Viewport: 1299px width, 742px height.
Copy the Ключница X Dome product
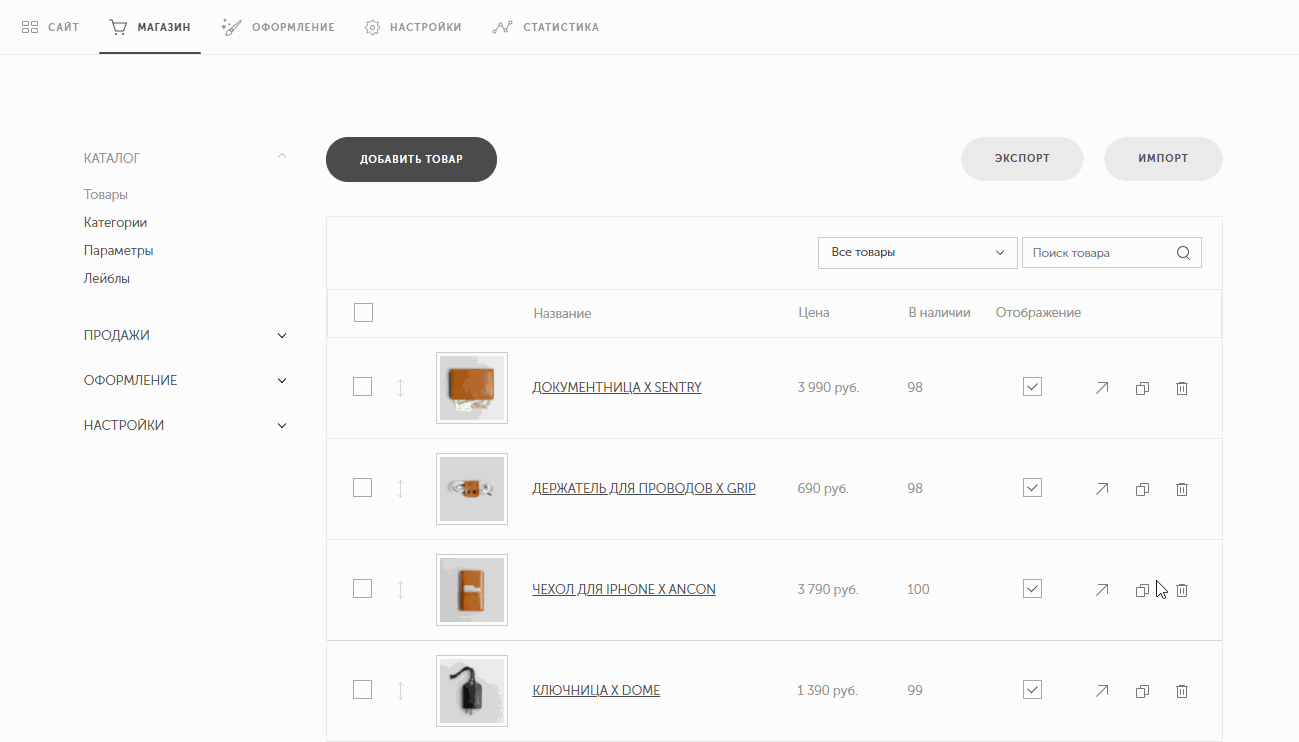click(x=1142, y=691)
